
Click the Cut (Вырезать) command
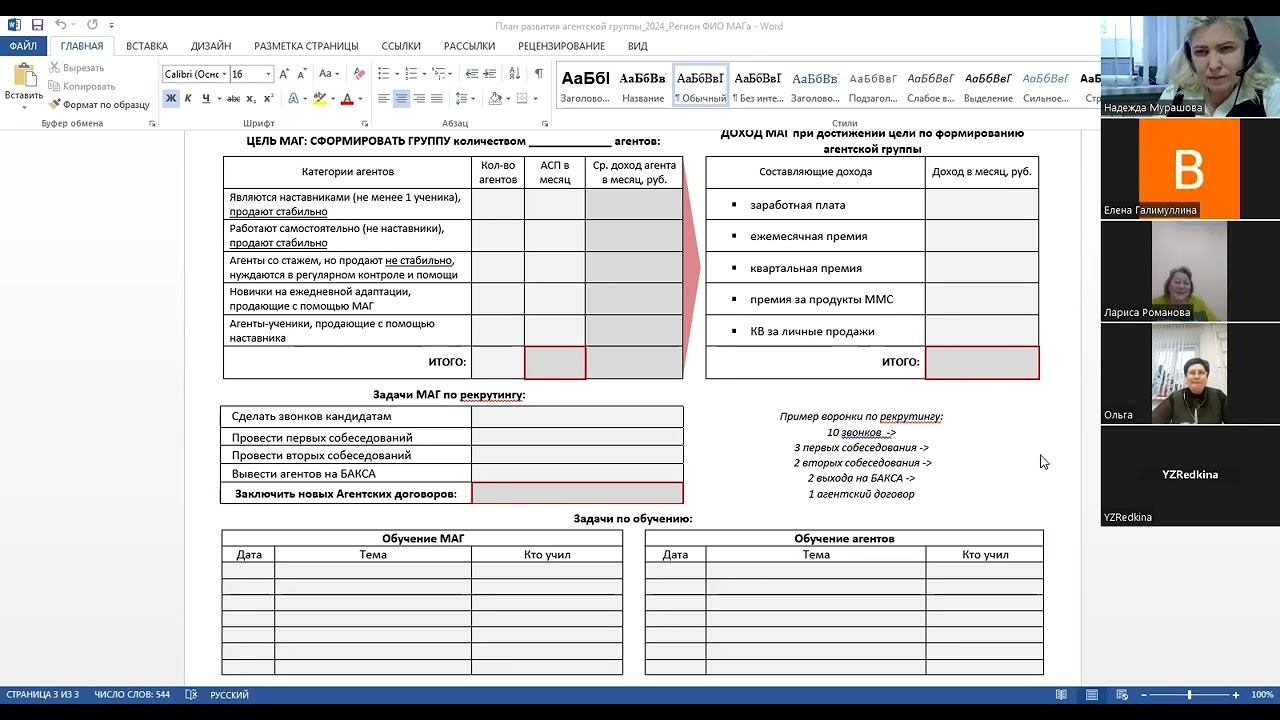click(x=76, y=68)
